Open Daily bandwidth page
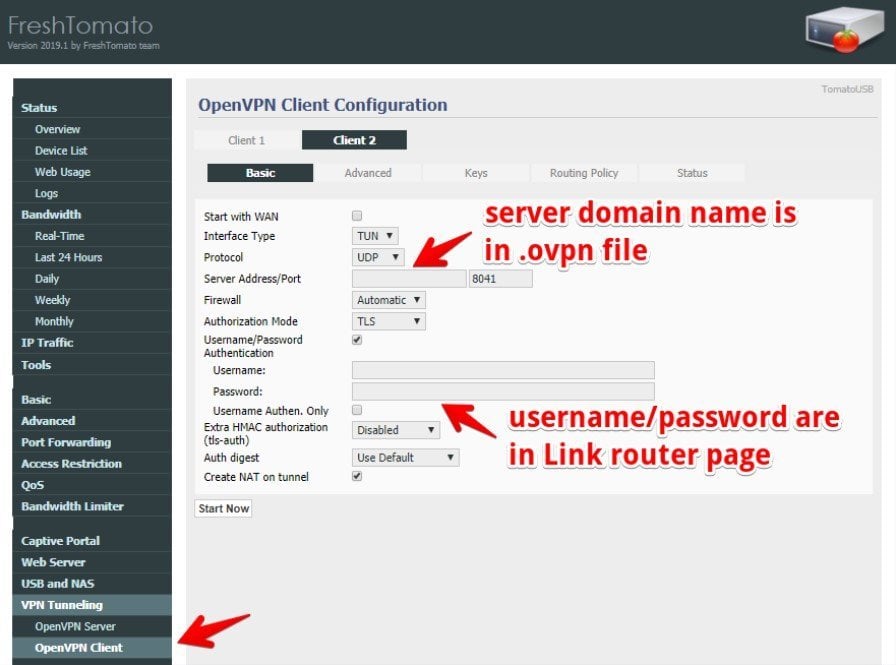Viewport: 896px width, 665px height. pos(92,279)
